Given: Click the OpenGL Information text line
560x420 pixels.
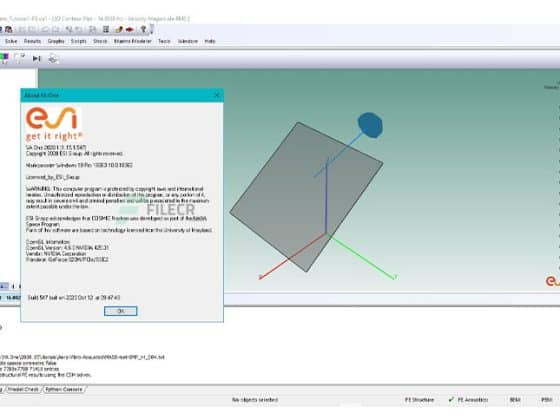Looking at the screenshot, I should [x=48, y=242].
